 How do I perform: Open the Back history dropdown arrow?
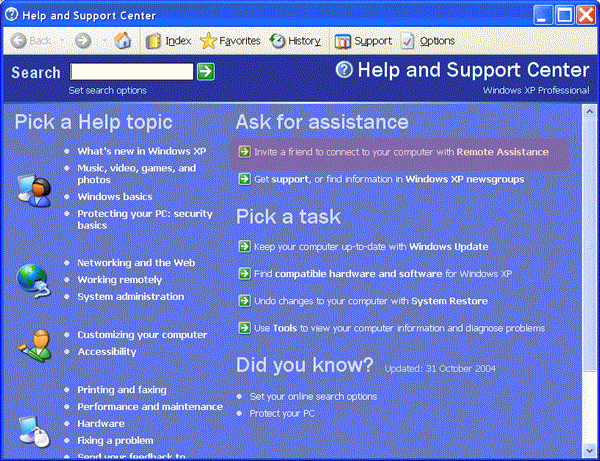point(62,41)
